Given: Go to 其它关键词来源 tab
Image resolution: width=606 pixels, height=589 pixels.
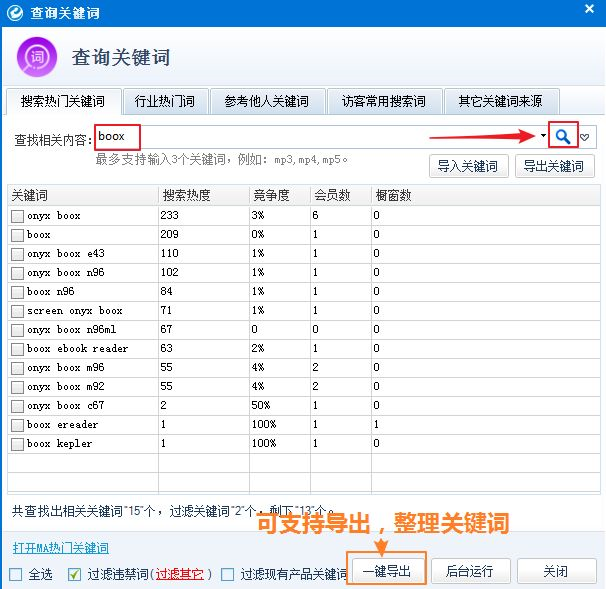Looking at the screenshot, I should [501, 101].
